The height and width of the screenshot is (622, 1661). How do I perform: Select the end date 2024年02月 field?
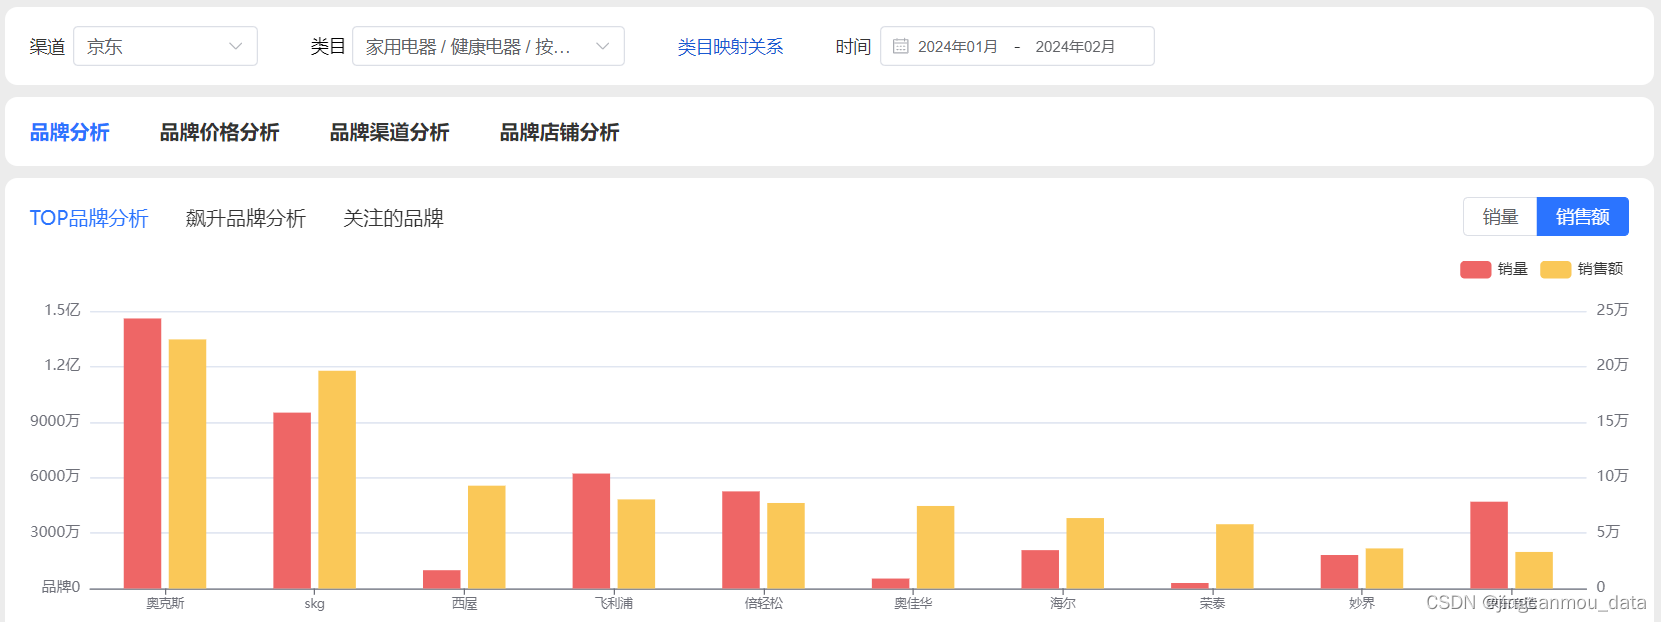(1075, 47)
